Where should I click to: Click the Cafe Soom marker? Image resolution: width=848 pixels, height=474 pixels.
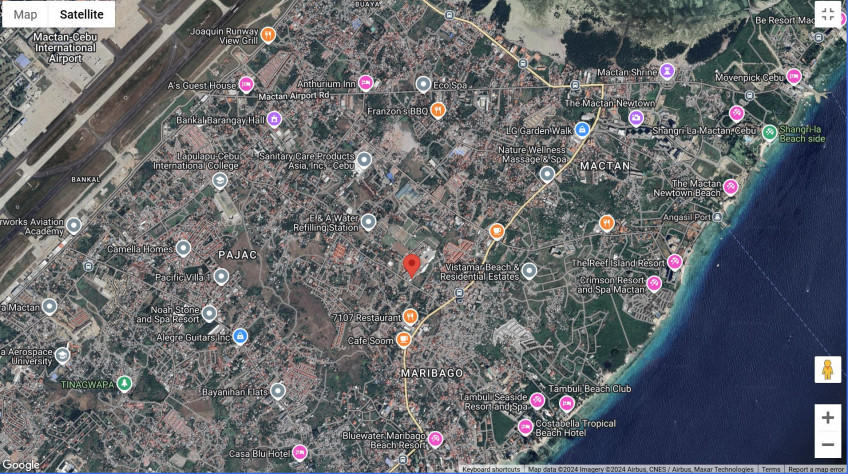(403, 340)
